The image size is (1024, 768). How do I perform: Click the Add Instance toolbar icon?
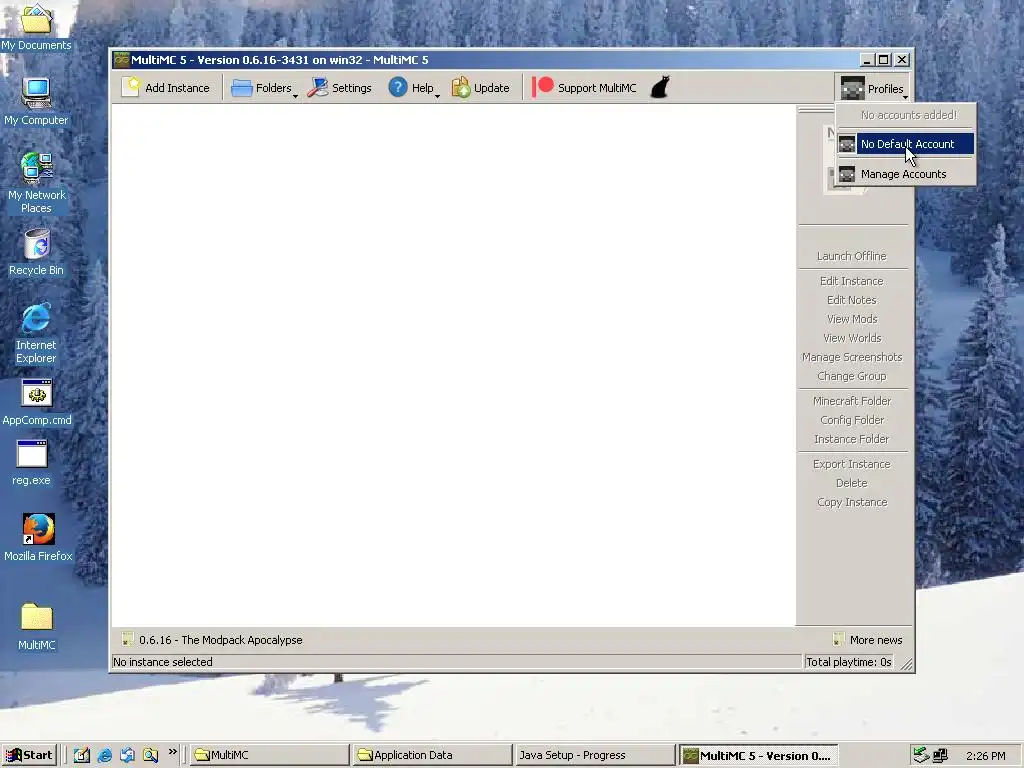[x=131, y=88]
